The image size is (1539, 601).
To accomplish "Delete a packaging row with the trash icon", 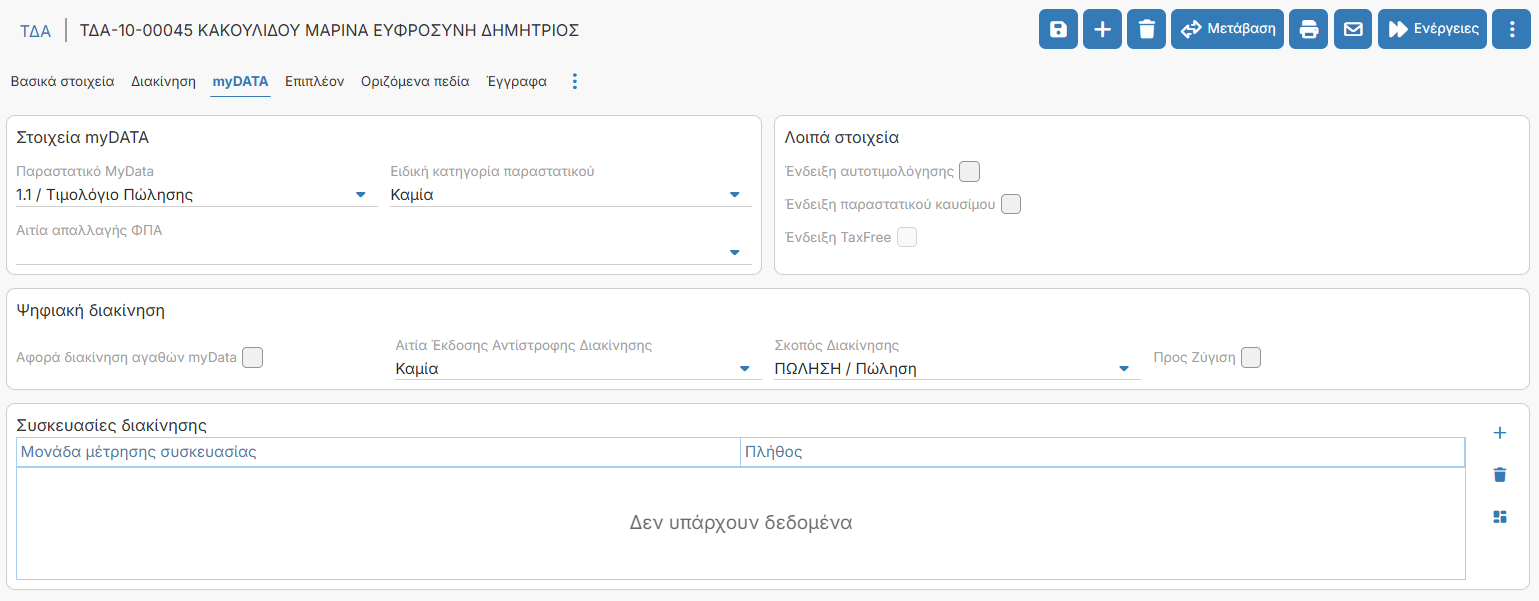I will click(1499, 475).
